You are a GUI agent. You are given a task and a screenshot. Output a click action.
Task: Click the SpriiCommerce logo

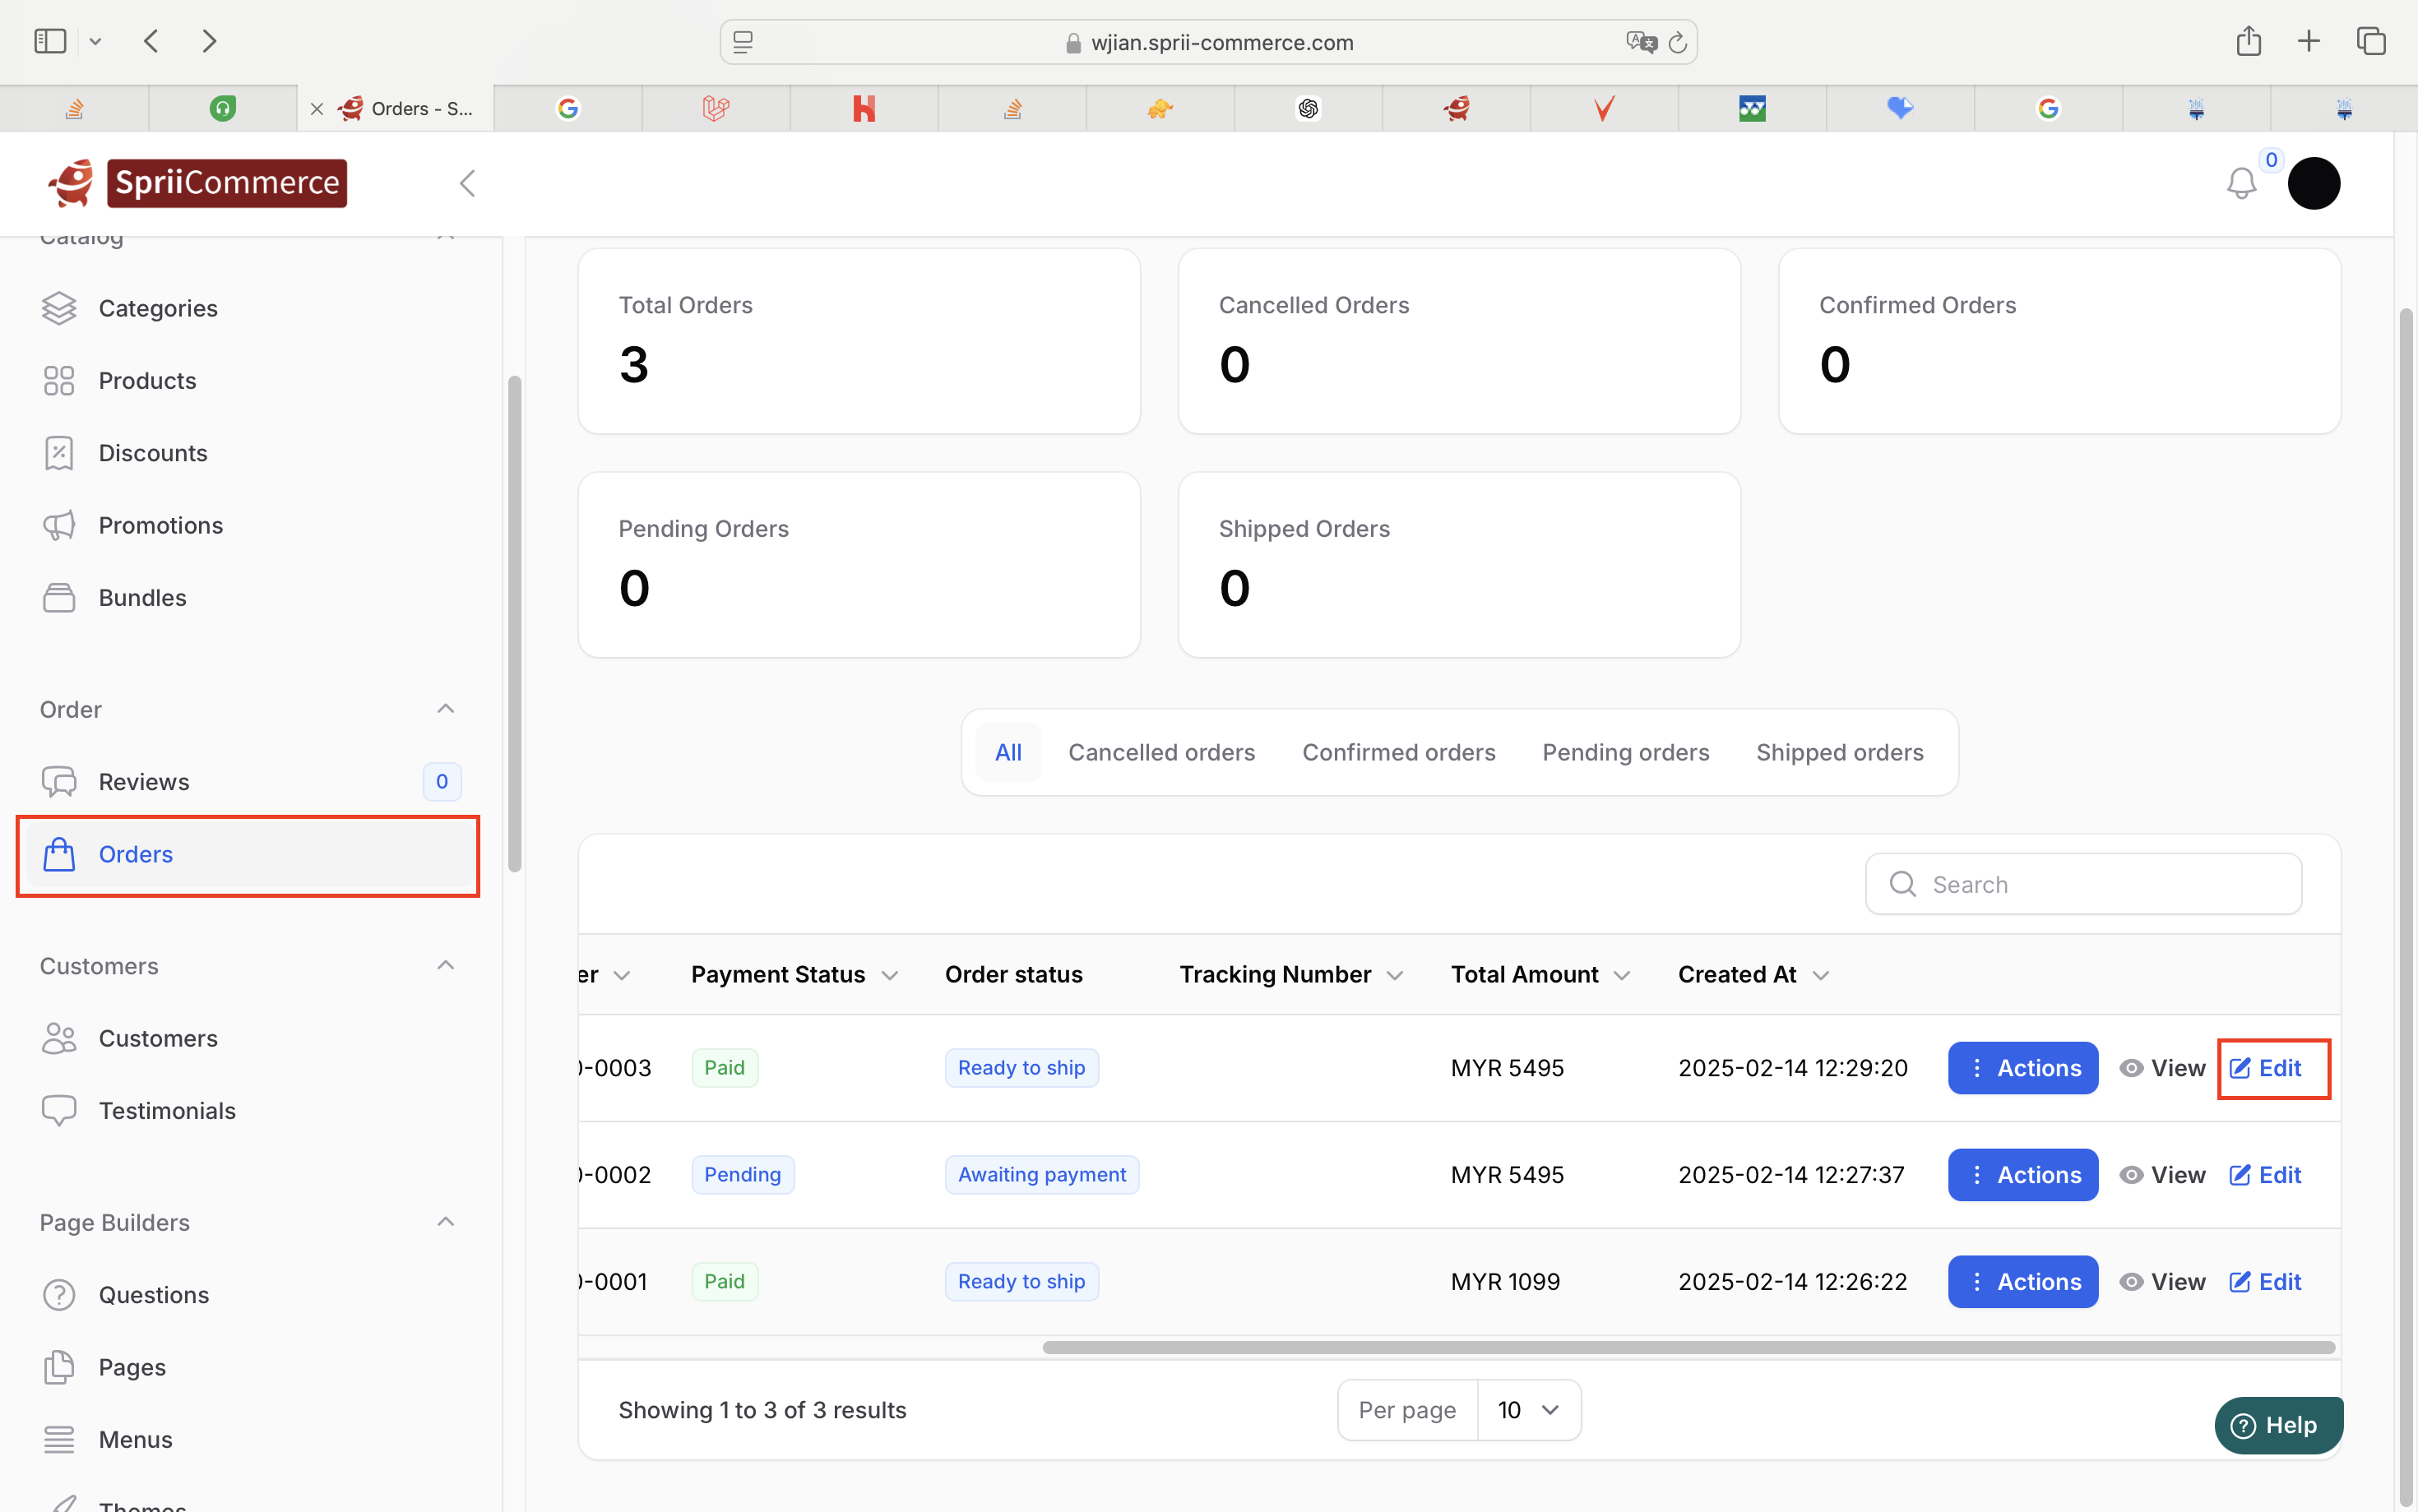coord(198,183)
